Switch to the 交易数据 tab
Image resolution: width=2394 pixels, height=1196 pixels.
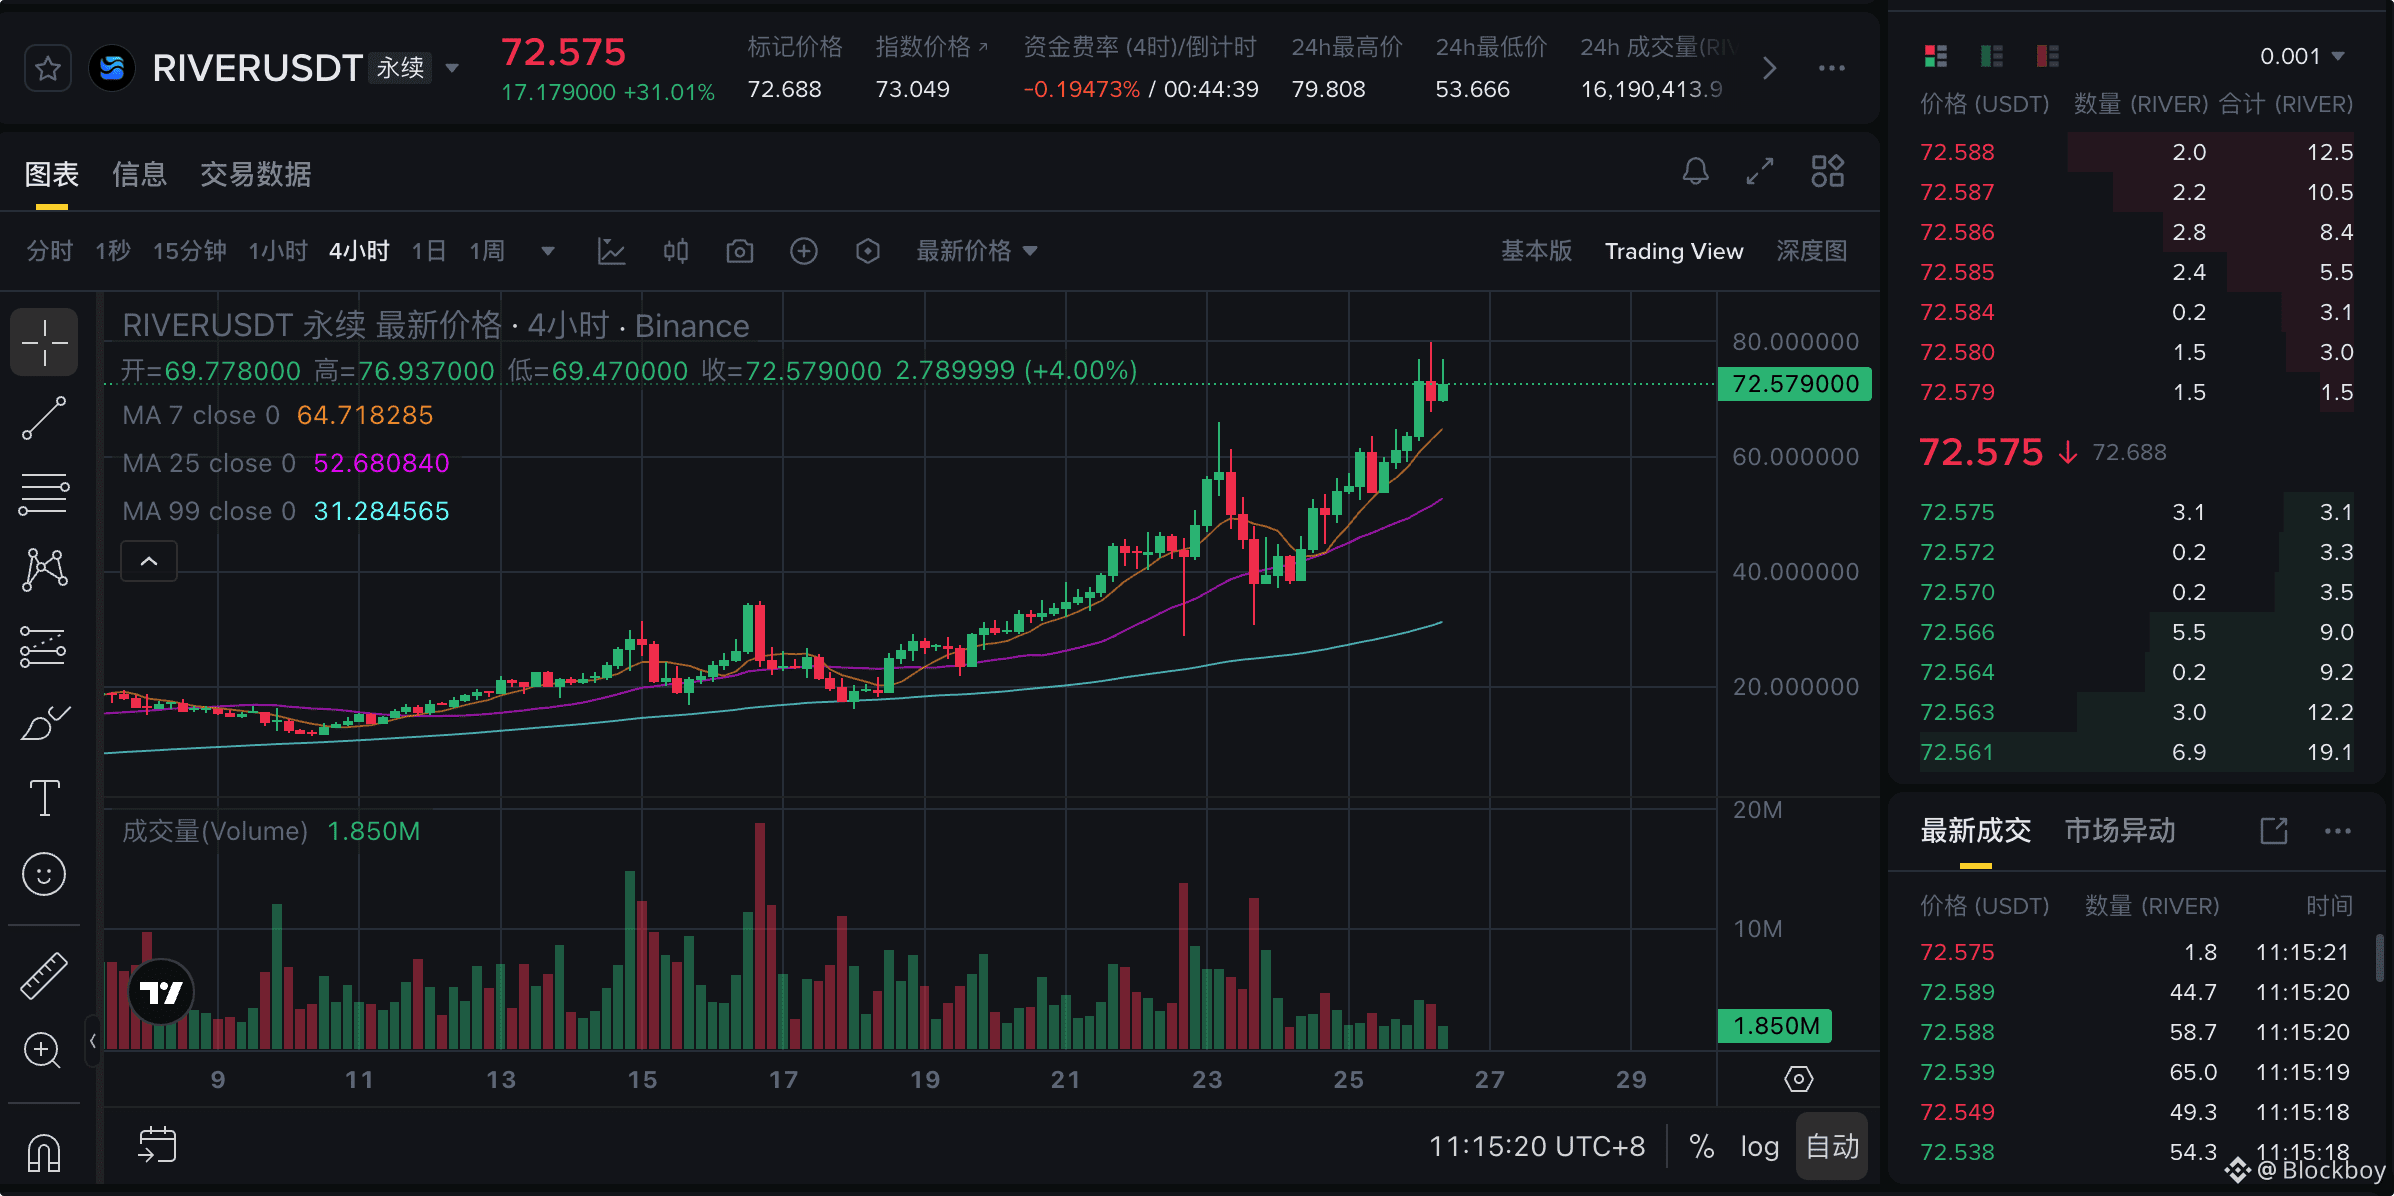pos(255,175)
